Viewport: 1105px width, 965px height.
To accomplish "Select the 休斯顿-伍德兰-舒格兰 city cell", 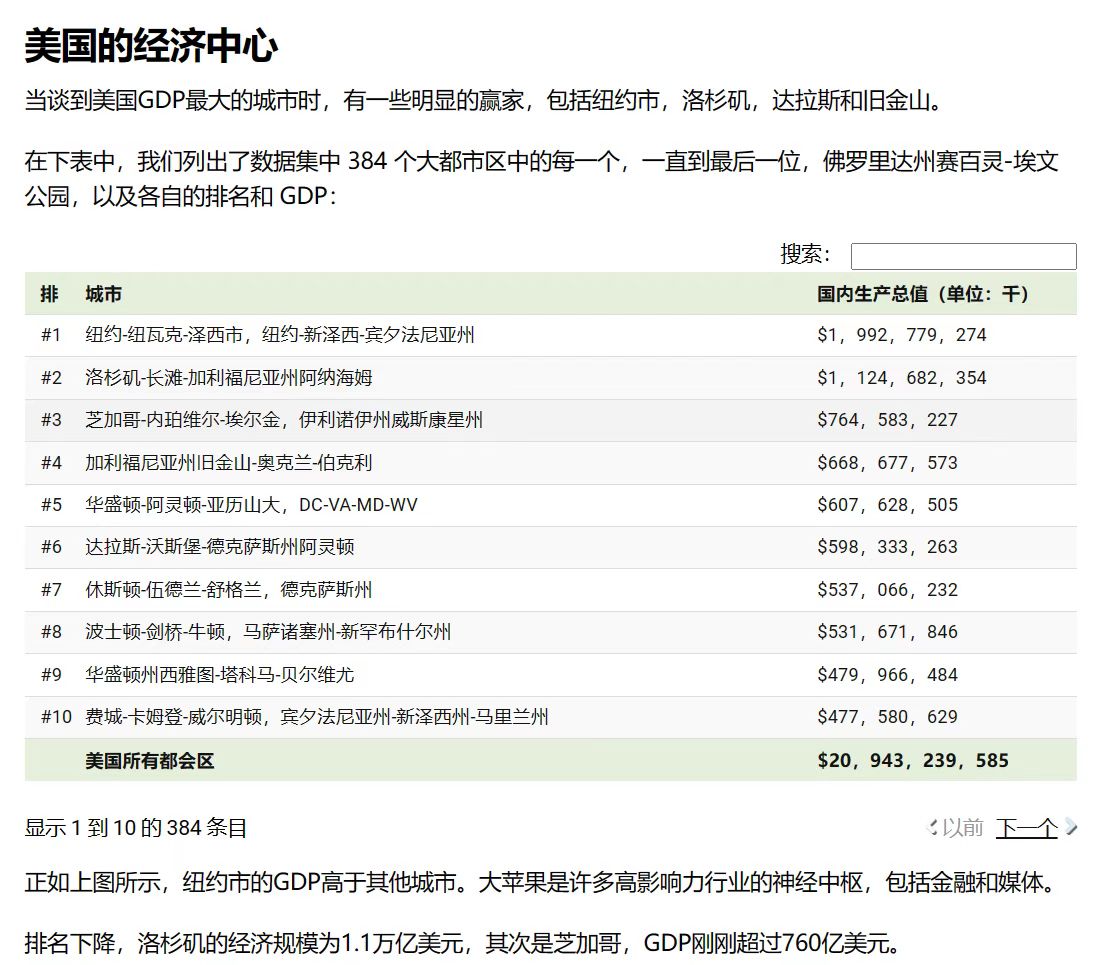I will coord(228,590).
